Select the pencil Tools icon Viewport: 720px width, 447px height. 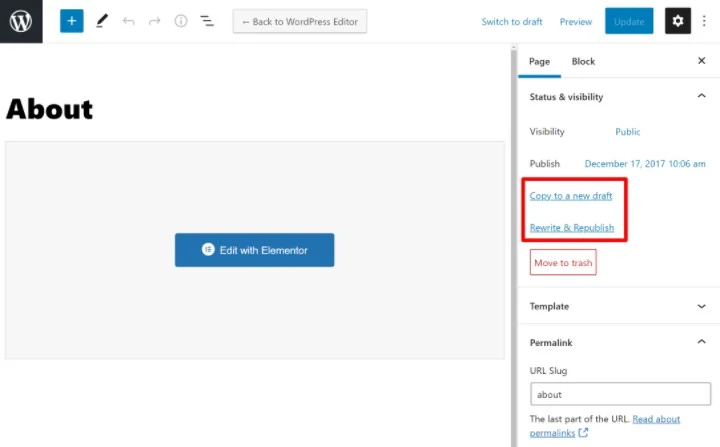pyautogui.click(x=101, y=21)
